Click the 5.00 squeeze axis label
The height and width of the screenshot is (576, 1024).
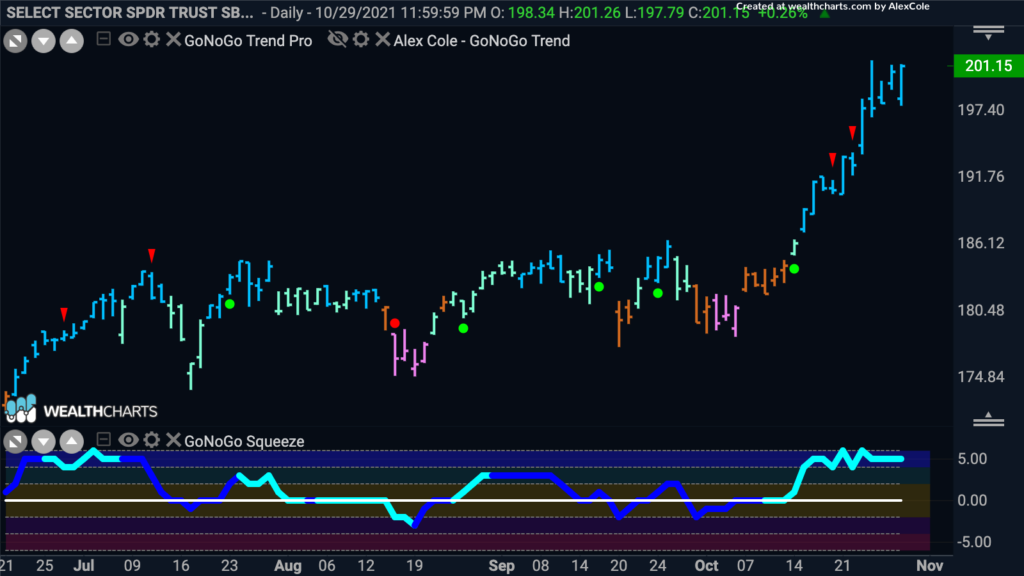coord(972,458)
